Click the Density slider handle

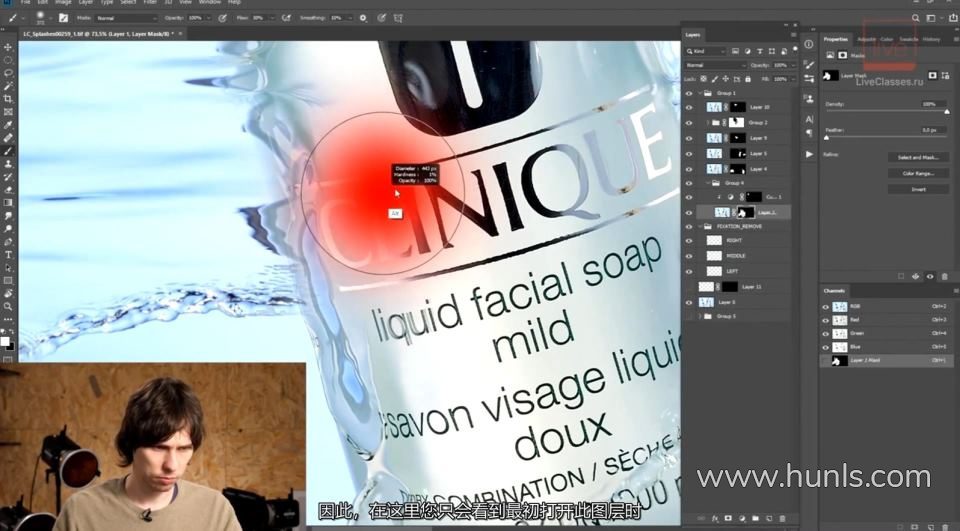tap(947, 111)
